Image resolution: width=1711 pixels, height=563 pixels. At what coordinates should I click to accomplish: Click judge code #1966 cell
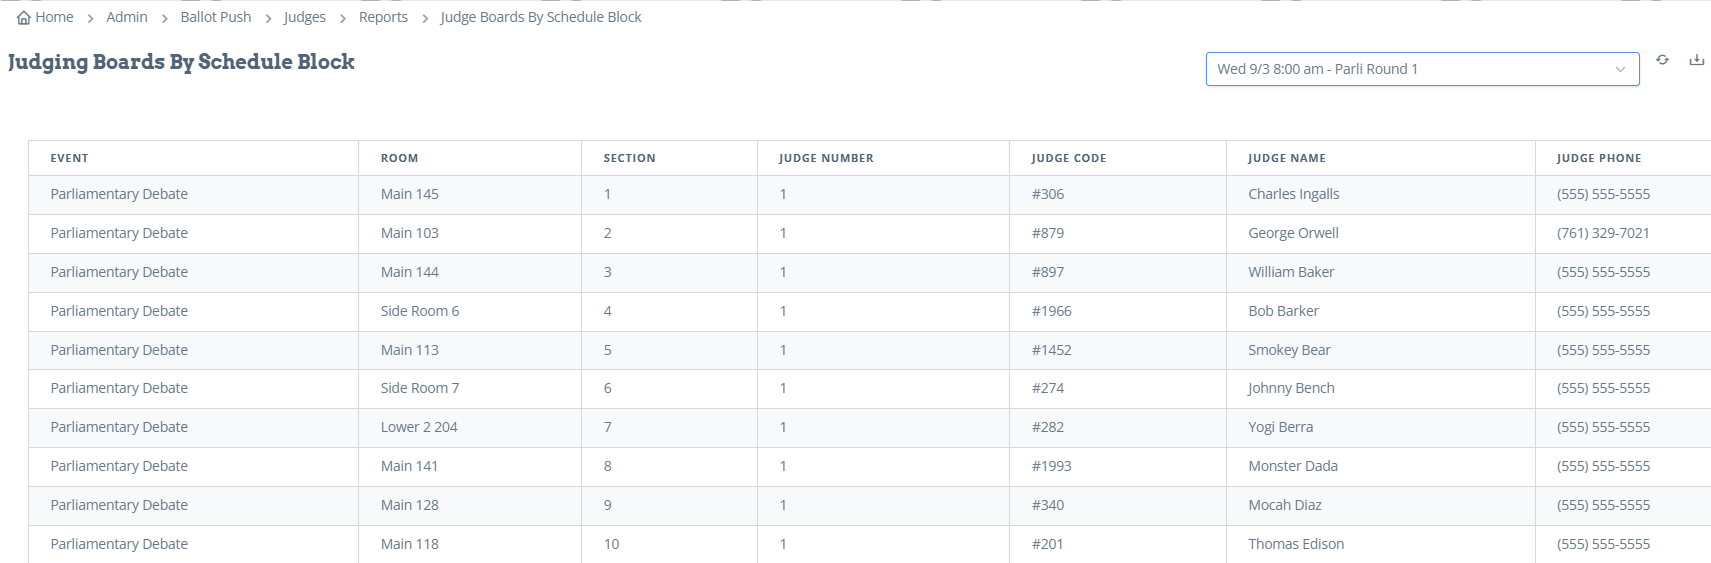pos(1051,311)
